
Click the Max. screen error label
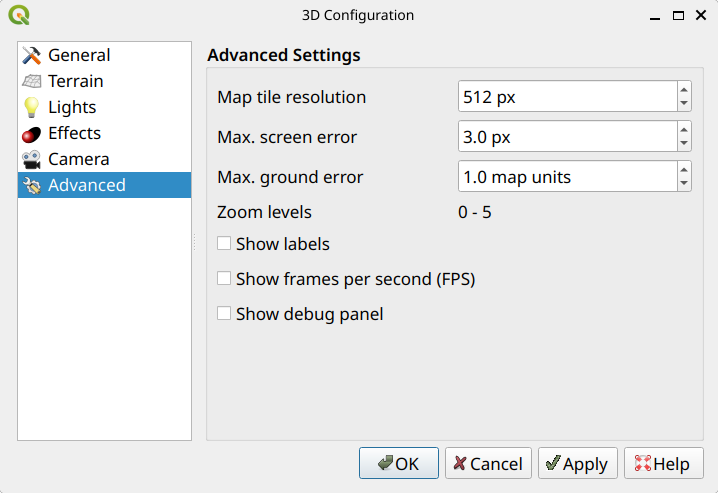pyautogui.click(x=287, y=137)
